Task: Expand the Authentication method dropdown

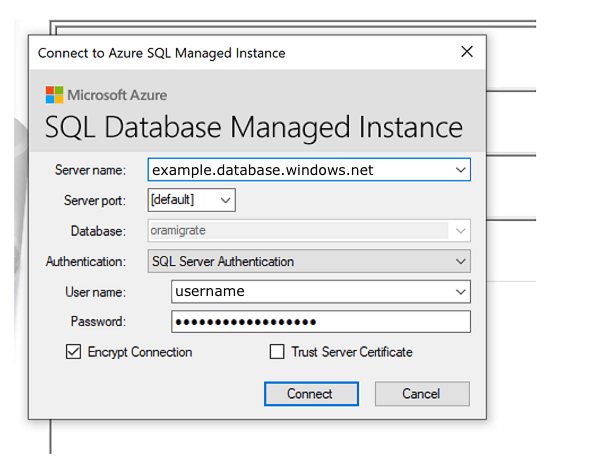Action: point(460,262)
